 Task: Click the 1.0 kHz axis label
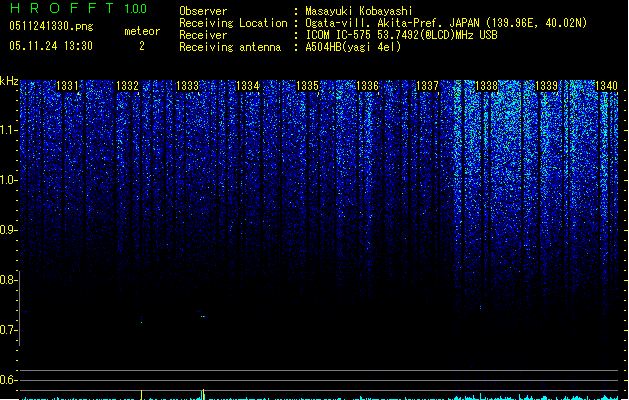tap(7, 180)
